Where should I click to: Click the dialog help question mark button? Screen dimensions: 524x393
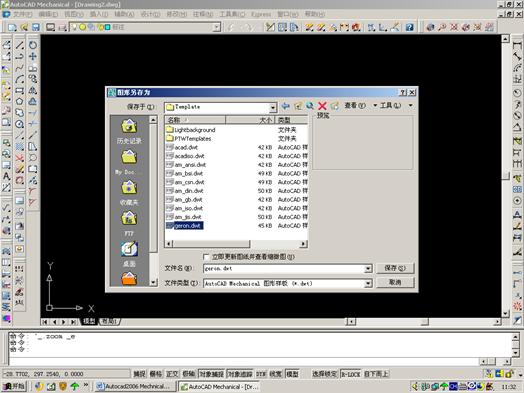point(403,92)
